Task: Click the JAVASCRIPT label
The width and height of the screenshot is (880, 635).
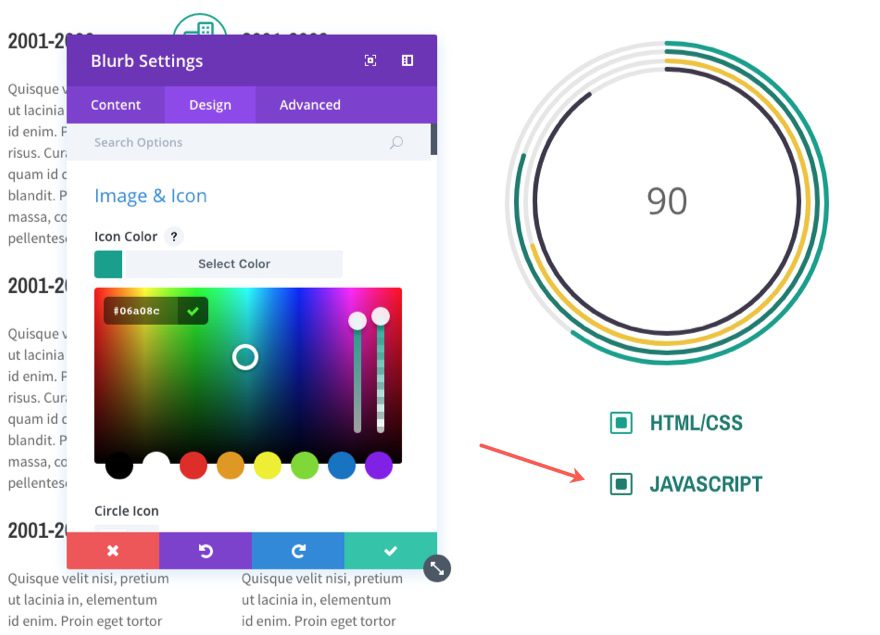Action: [x=706, y=484]
